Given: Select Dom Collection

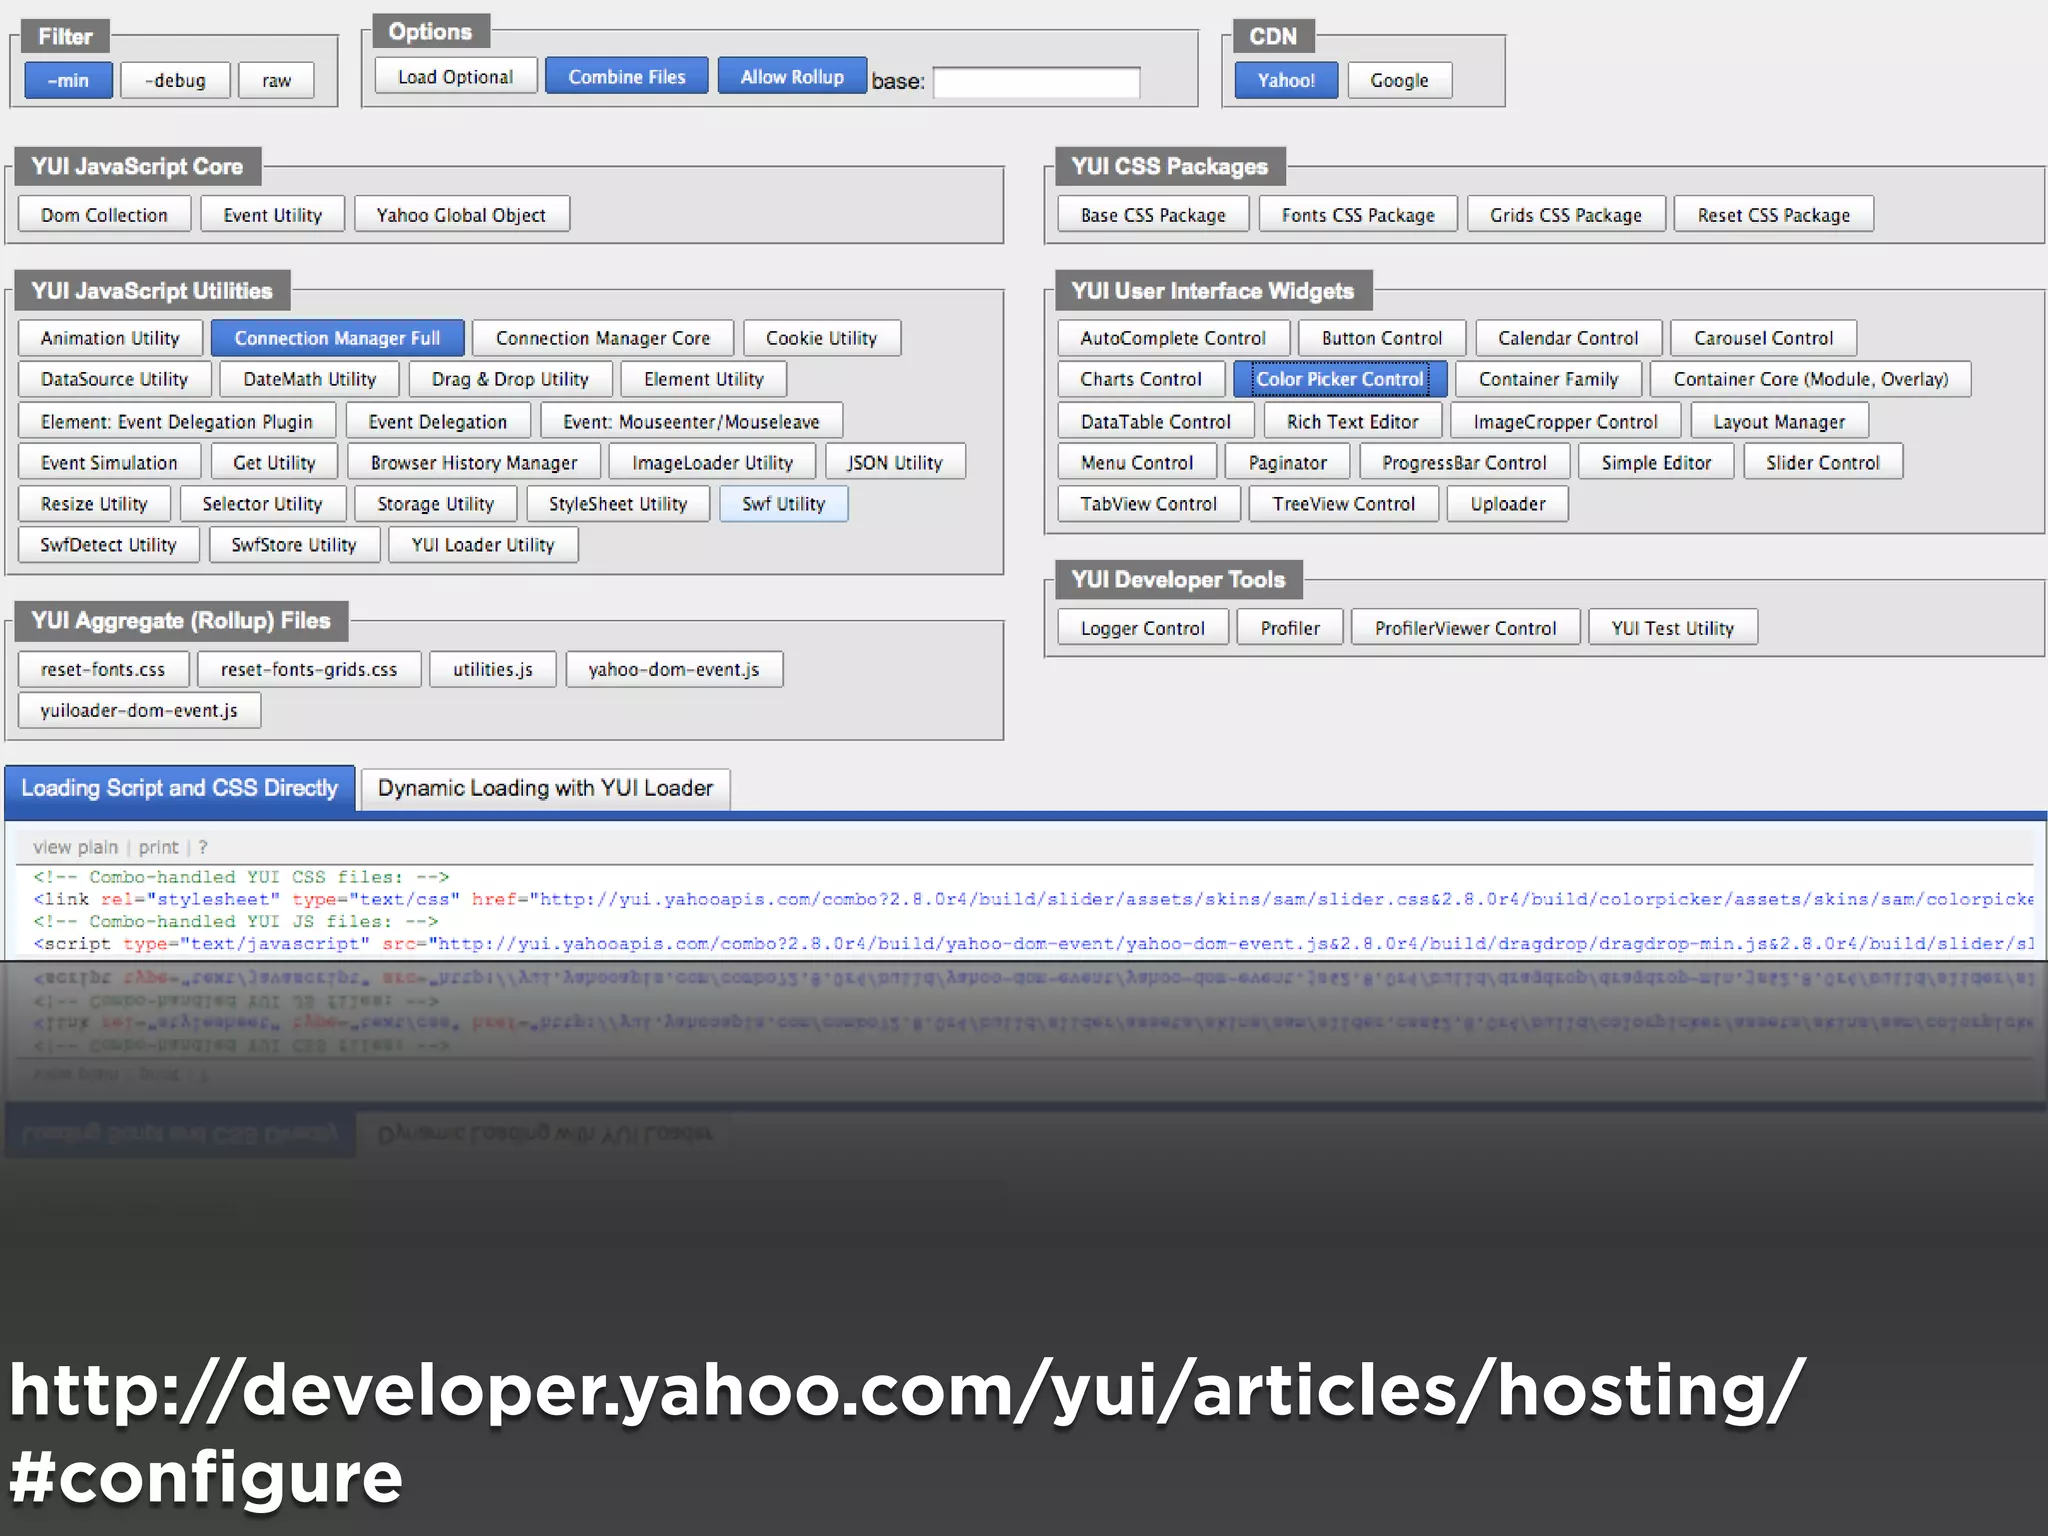Looking at the screenshot, I should [x=104, y=215].
